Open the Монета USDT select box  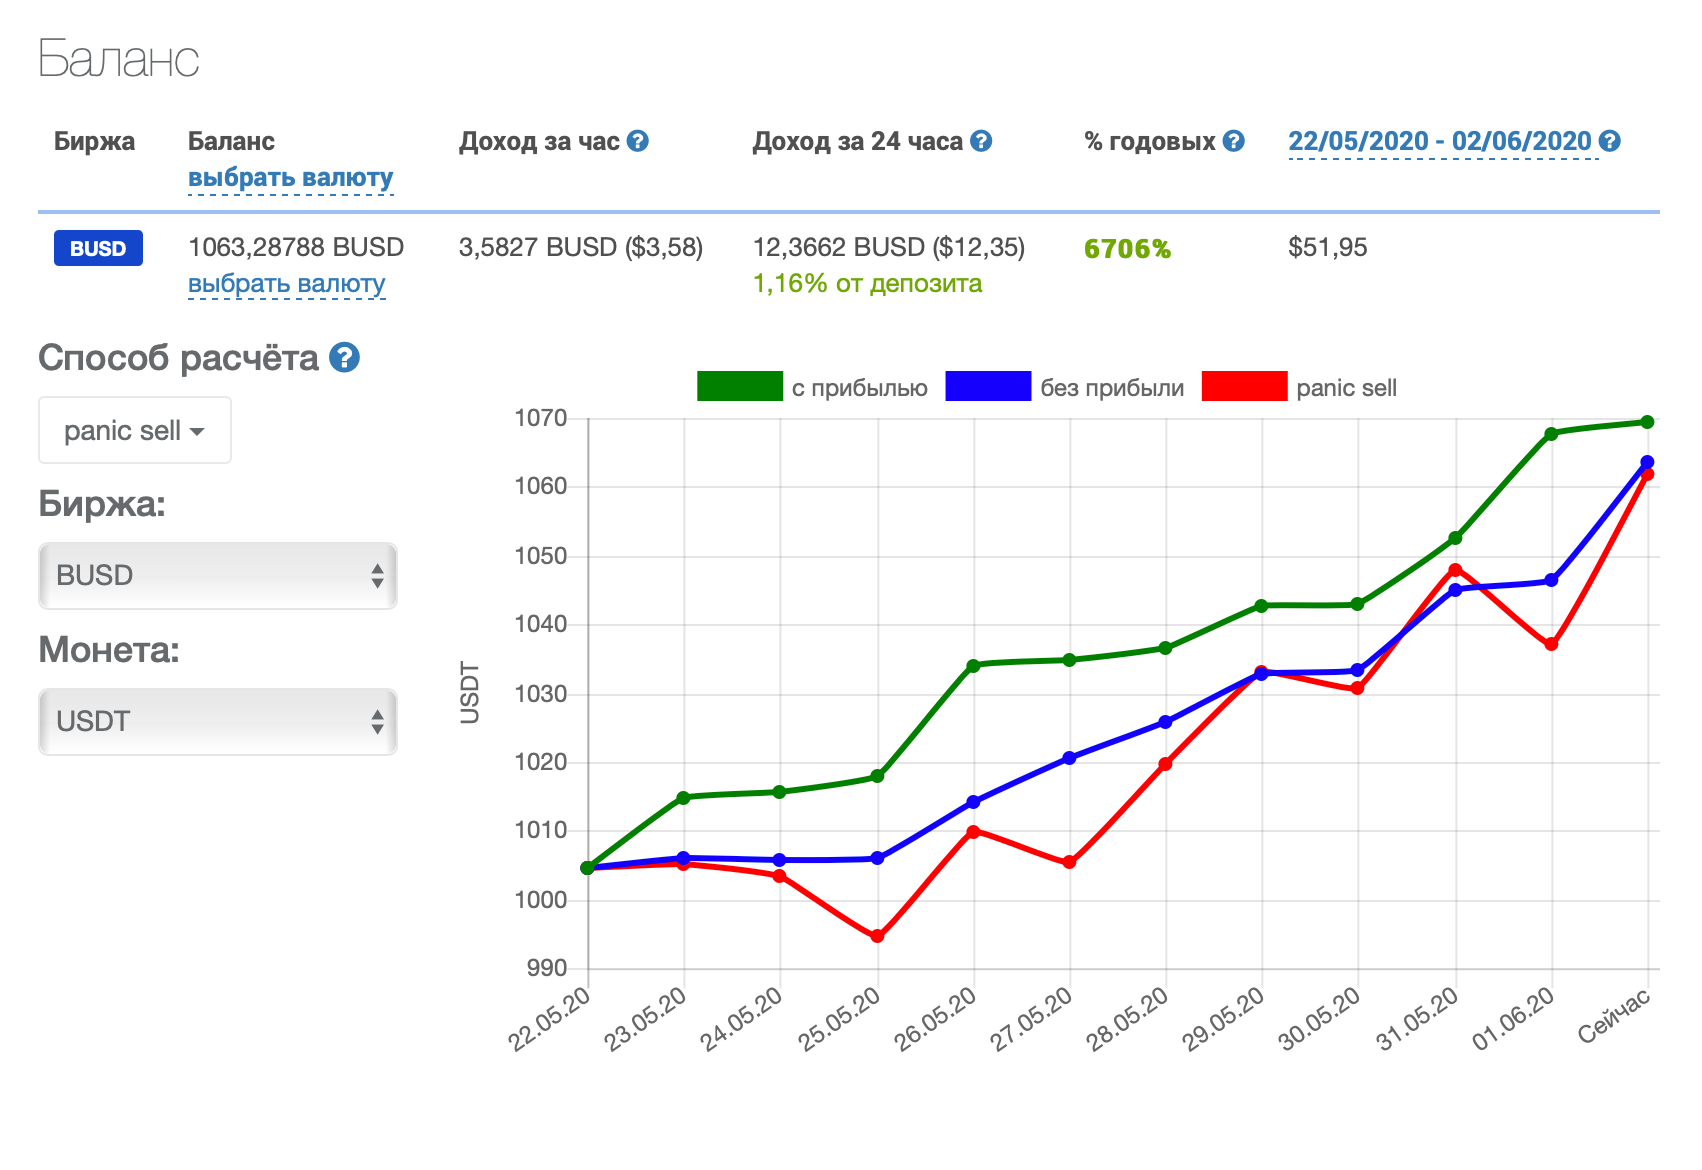pos(218,722)
